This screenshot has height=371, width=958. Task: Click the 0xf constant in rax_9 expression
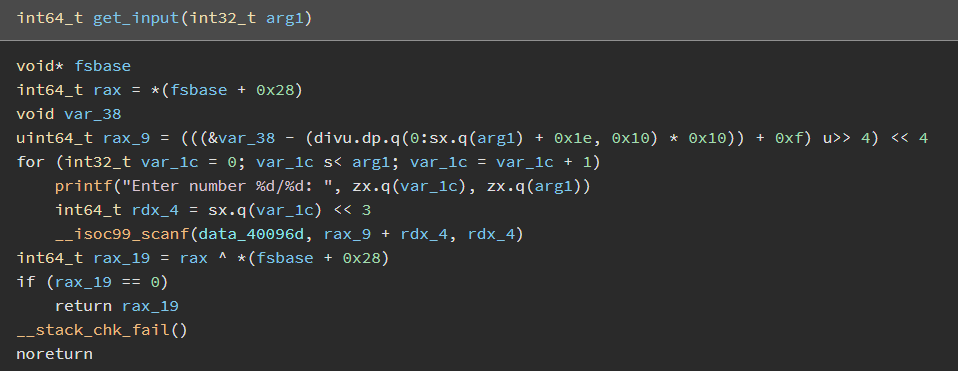point(789,138)
